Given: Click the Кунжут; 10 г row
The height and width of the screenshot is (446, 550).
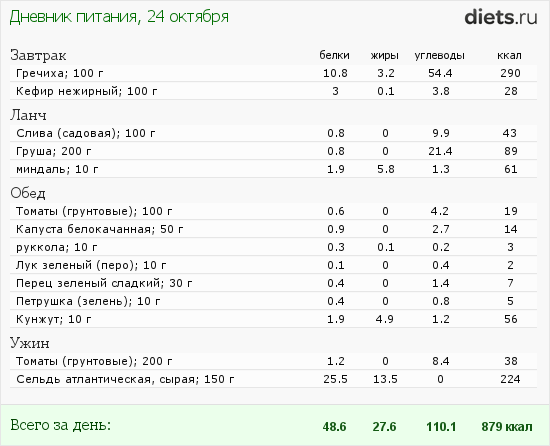Looking at the screenshot, I should pyautogui.click(x=273, y=319).
